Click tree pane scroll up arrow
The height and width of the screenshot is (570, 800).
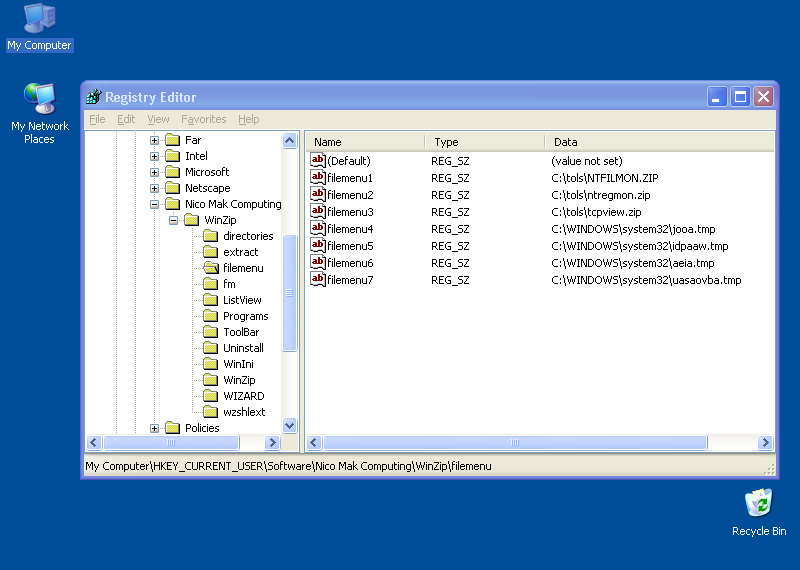(289, 140)
